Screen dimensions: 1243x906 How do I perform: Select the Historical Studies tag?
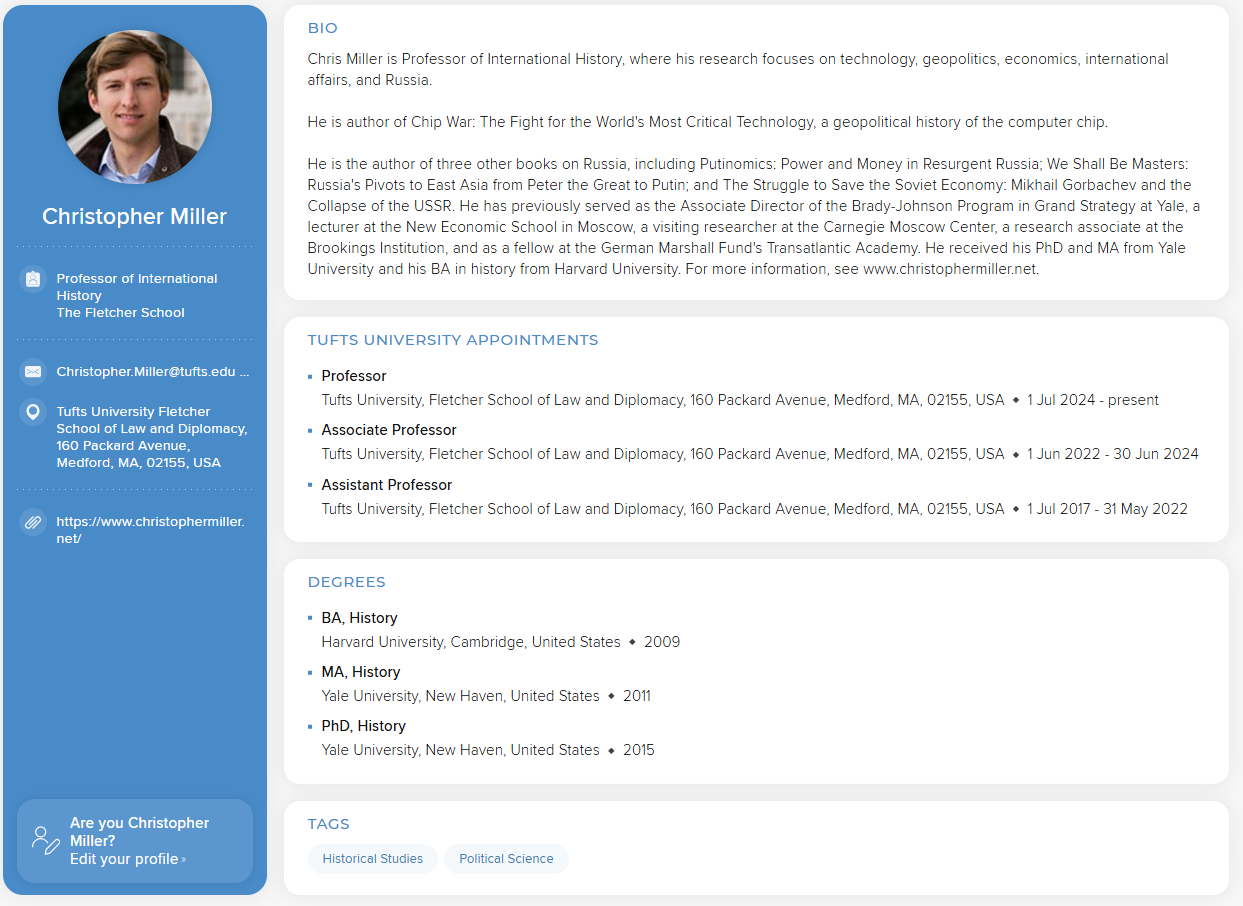(x=372, y=859)
